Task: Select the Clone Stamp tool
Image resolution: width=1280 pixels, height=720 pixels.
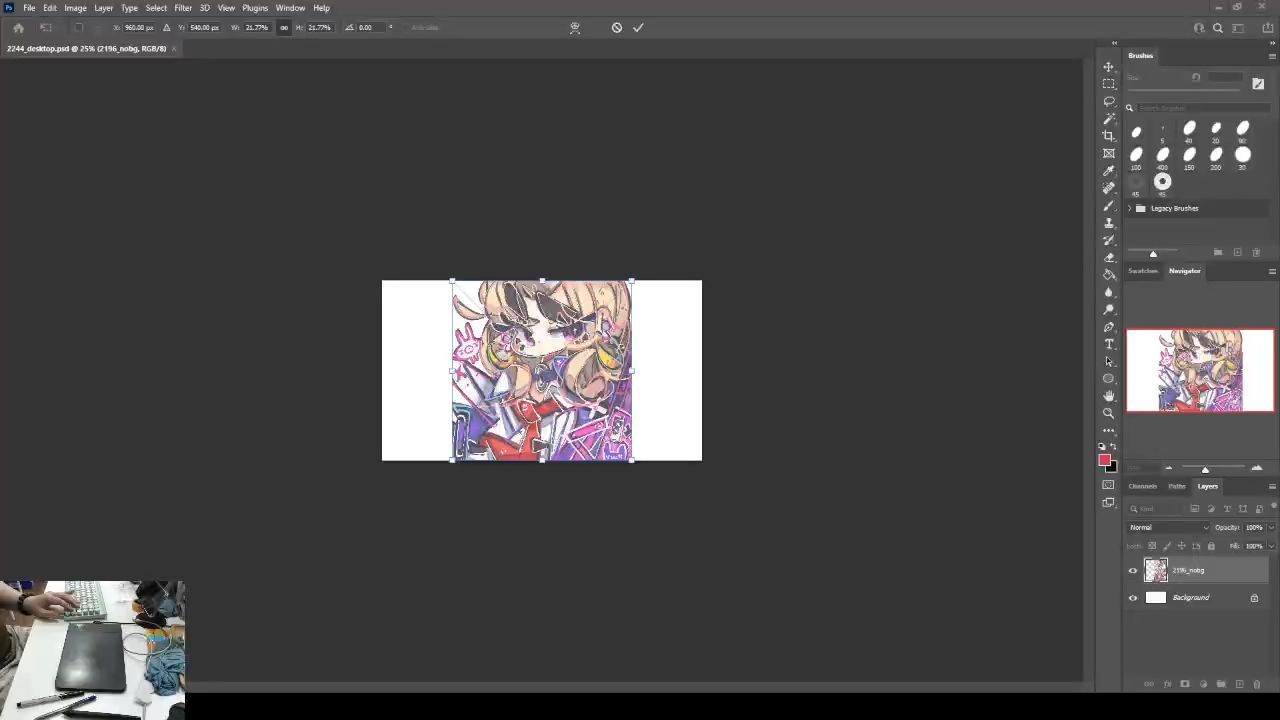Action: [1108, 222]
